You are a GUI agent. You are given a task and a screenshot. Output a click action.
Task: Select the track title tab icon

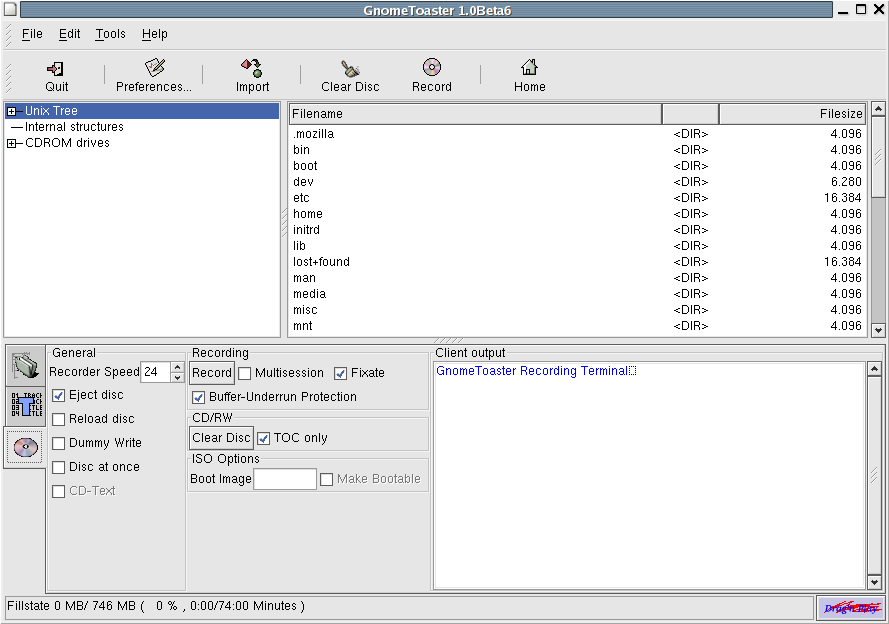(26, 405)
